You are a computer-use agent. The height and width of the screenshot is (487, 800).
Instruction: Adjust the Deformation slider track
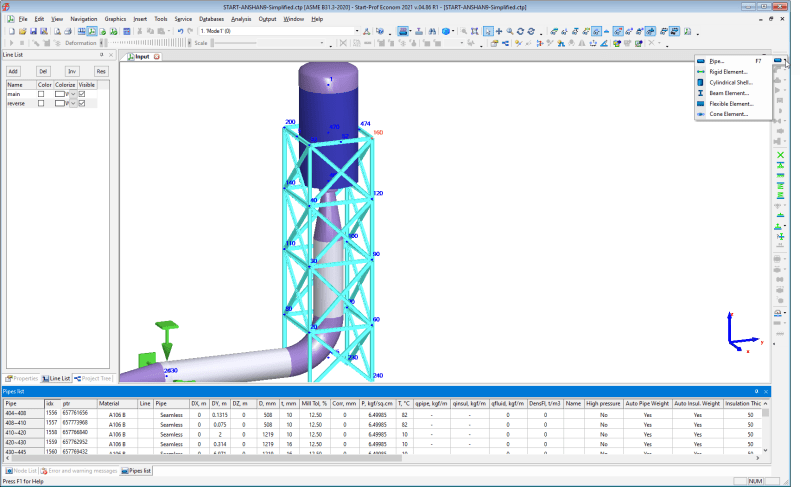145,43
